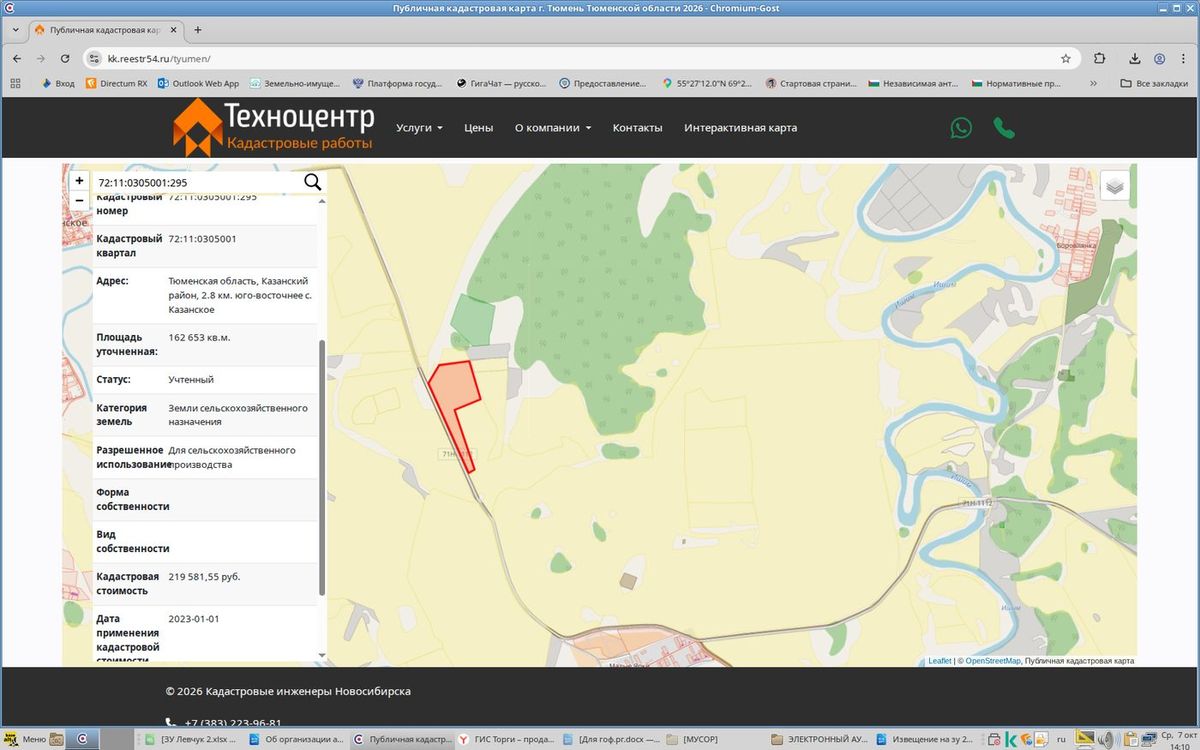Open the map layers control

point(1115,186)
